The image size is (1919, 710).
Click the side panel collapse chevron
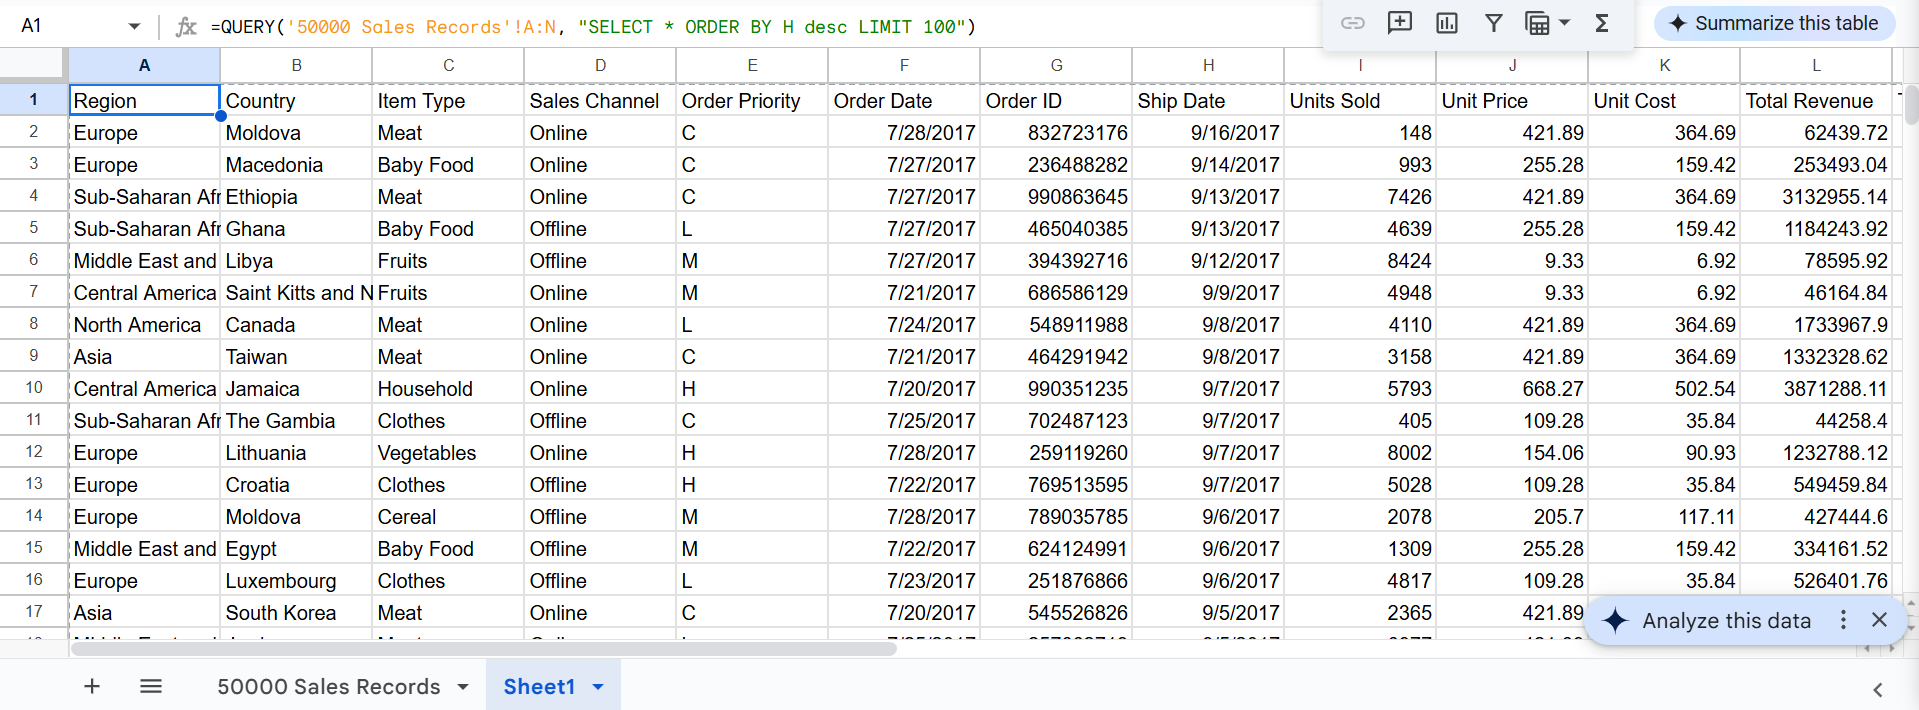1877,690
